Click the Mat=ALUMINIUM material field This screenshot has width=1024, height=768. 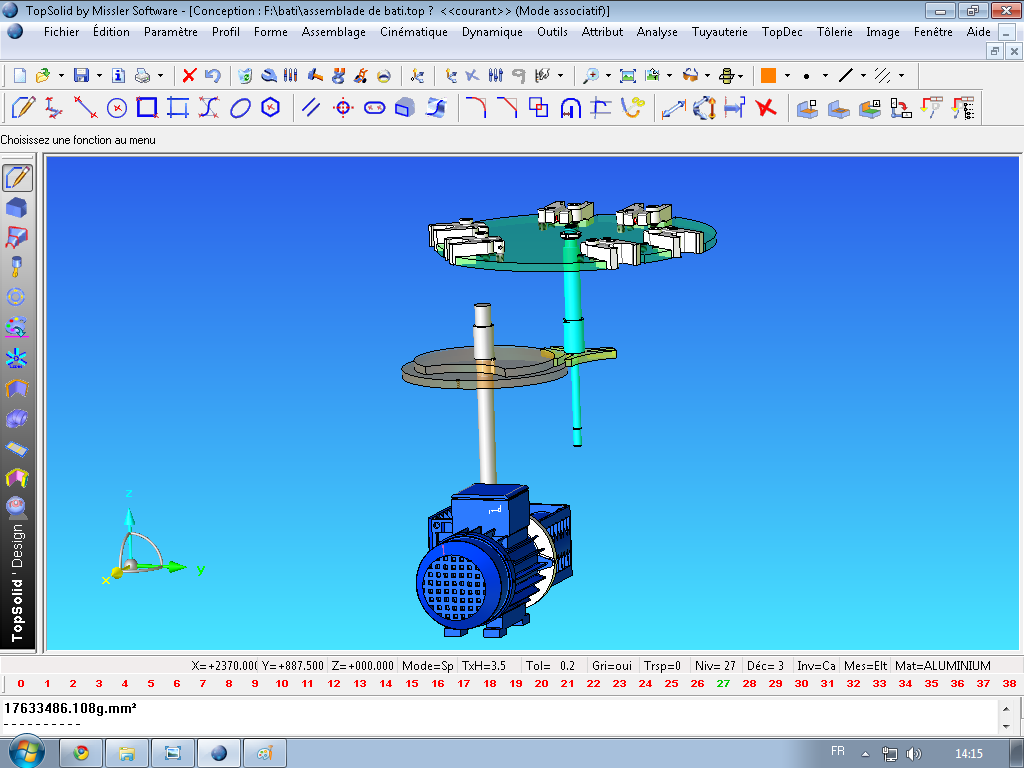943,665
